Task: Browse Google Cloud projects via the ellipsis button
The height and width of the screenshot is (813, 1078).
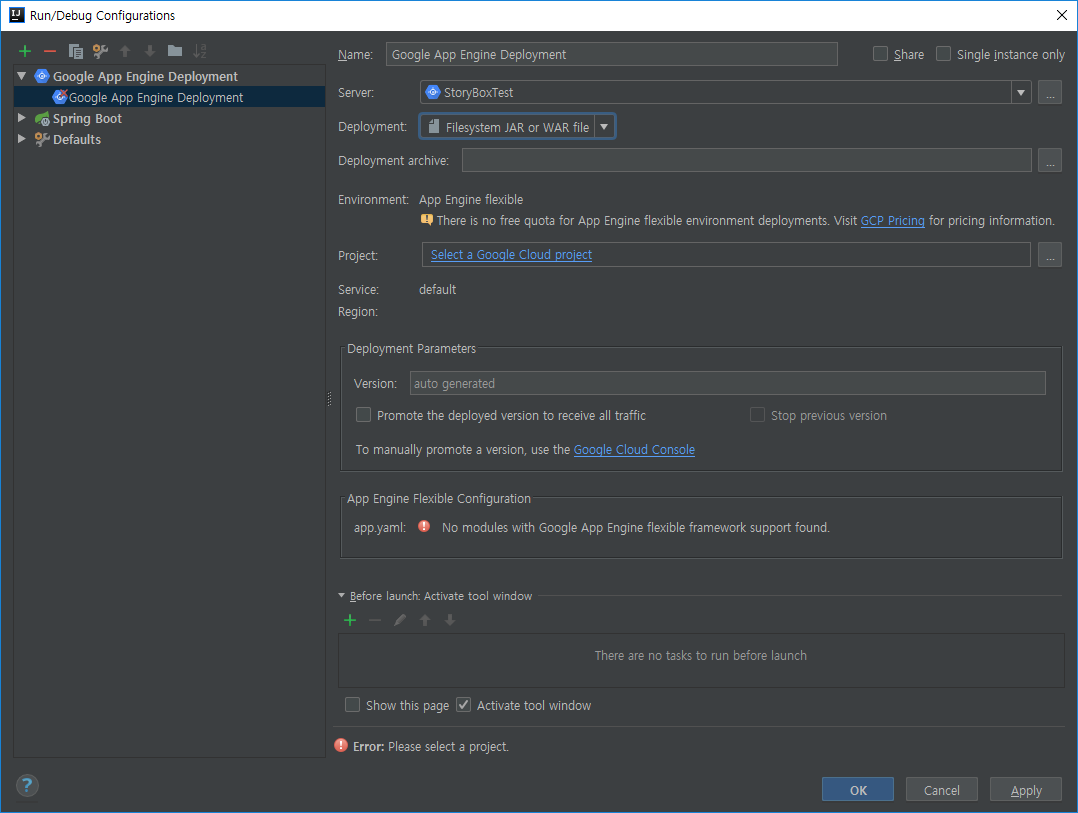Action: pos(1050,254)
